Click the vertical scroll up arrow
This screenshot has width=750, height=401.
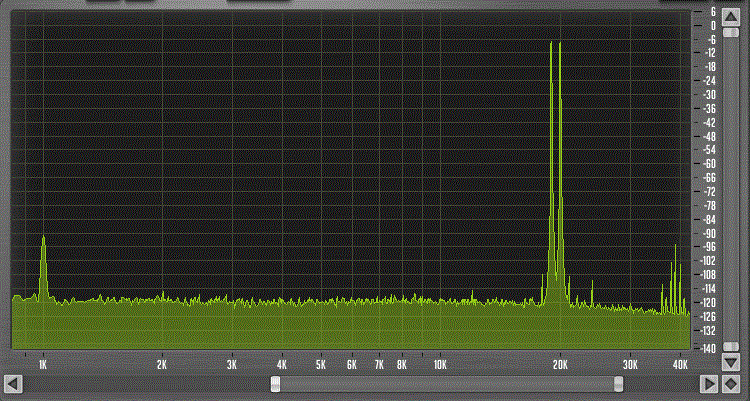click(x=731, y=18)
